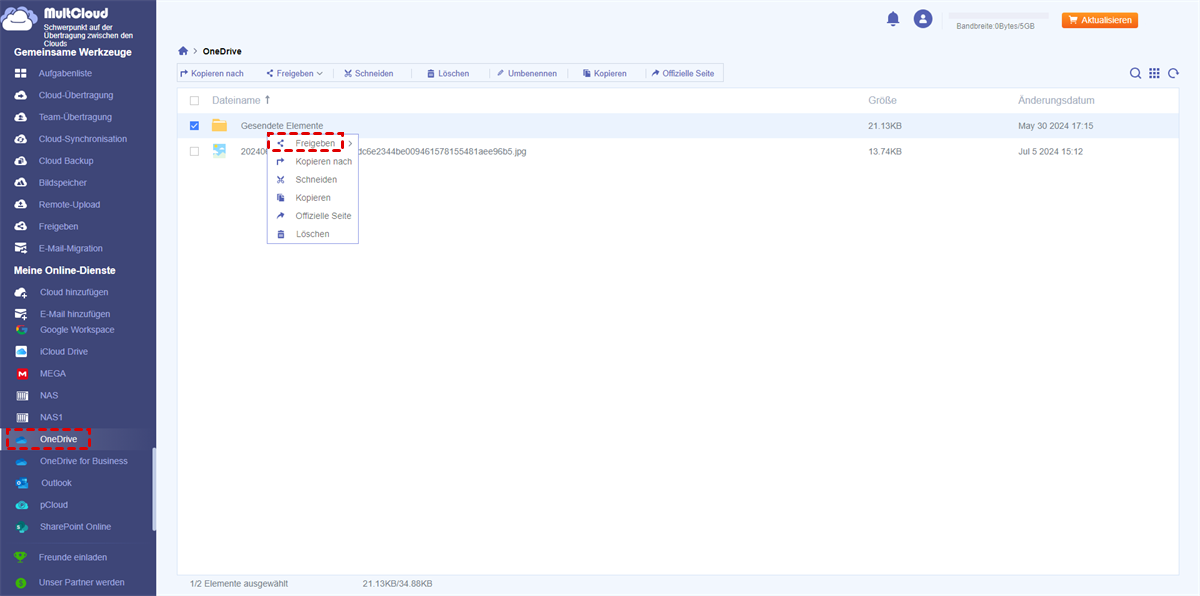Click the refresh icon
Image resolution: width=1200 pixels, height=596 pixels.
click(x=1173, y=73)
